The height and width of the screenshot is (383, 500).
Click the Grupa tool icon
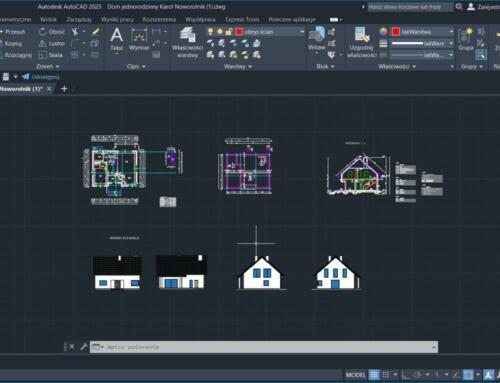tap(466, 39)
